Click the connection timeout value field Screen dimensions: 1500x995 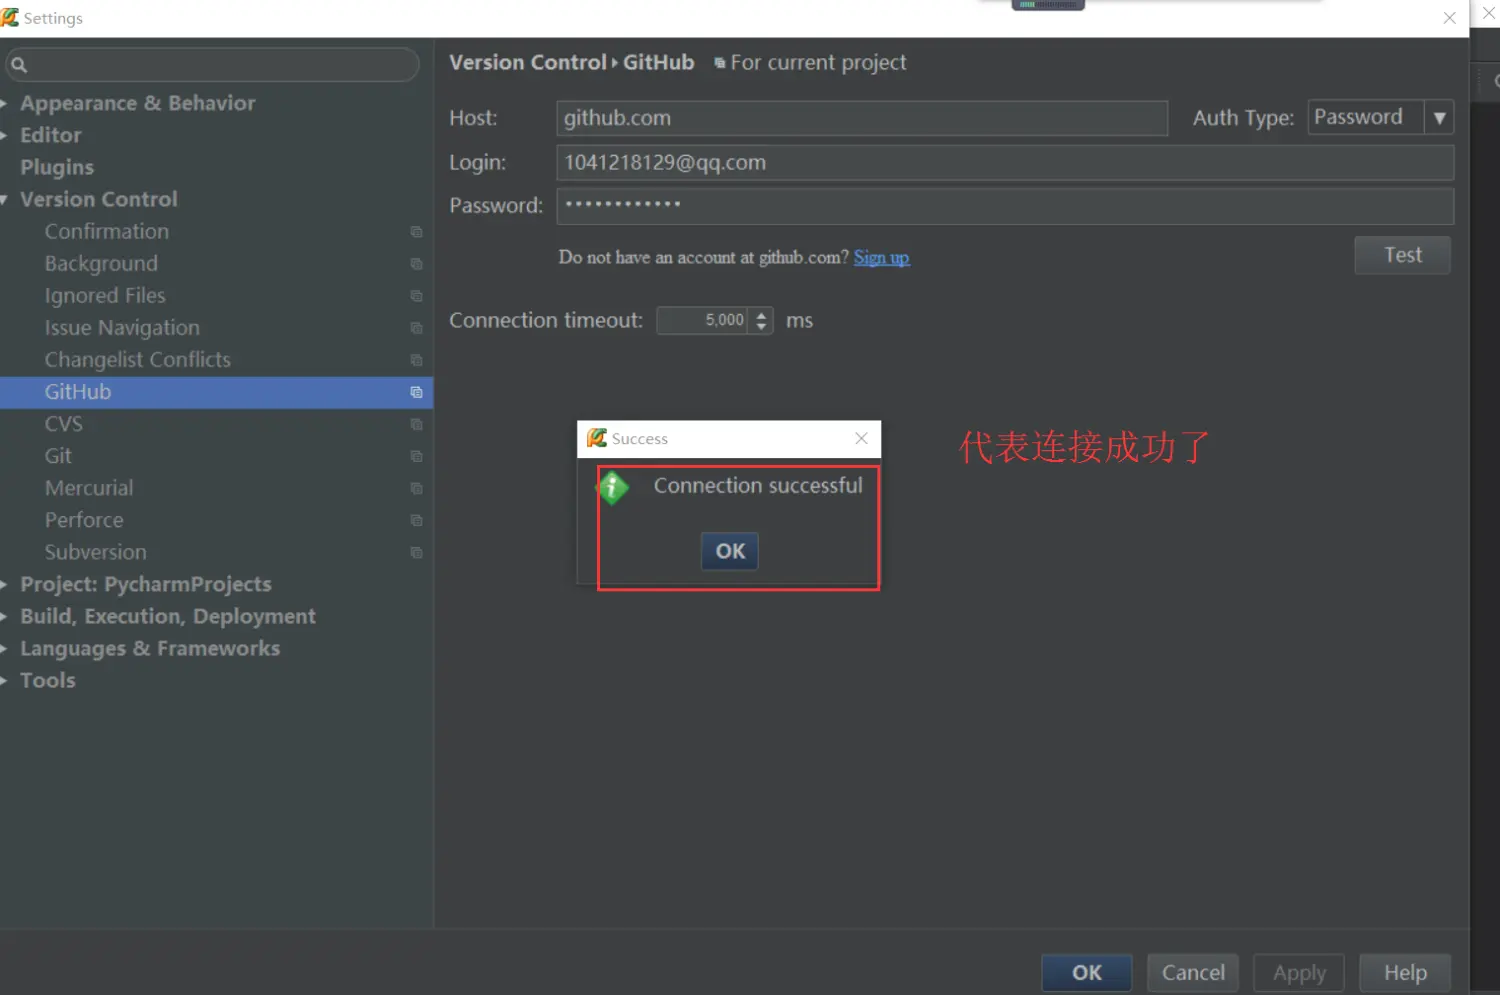[703, 320]
